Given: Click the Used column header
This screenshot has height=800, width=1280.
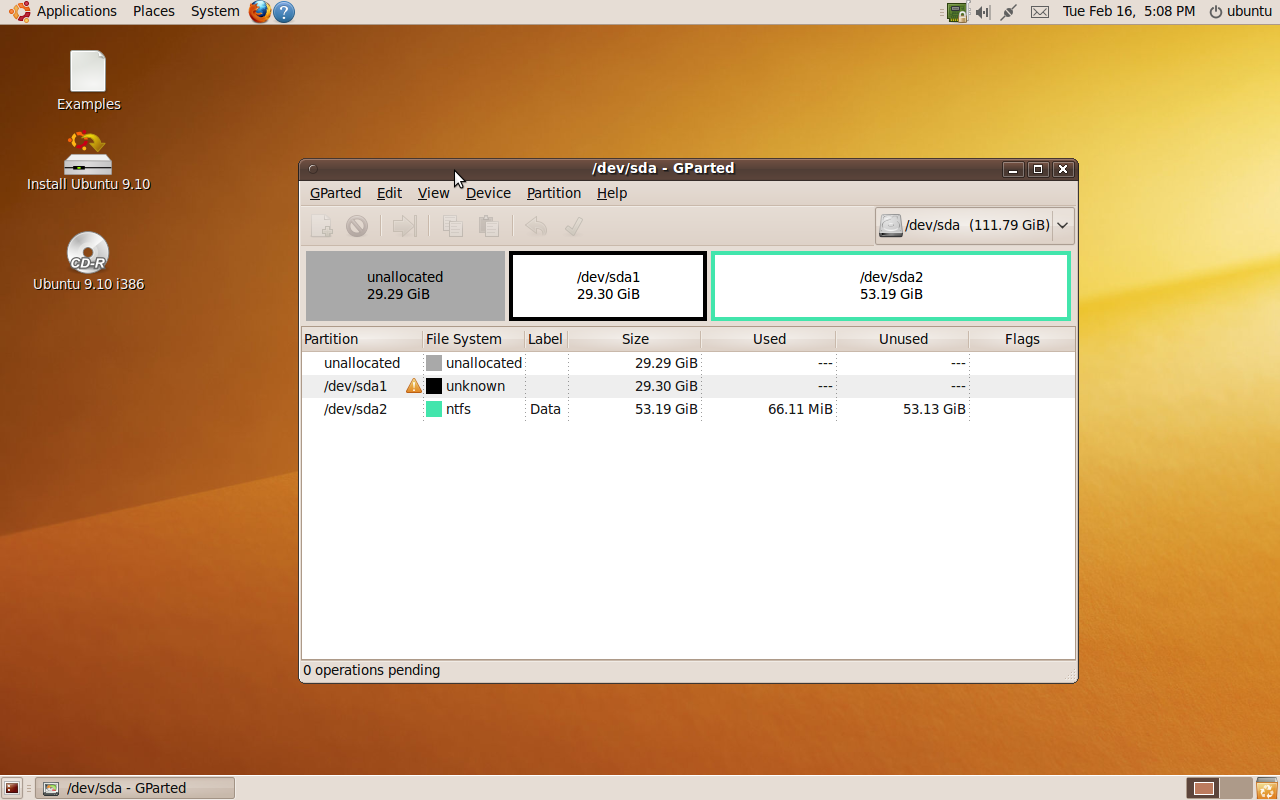Looking at the screenshot, I should coord(768,339).
